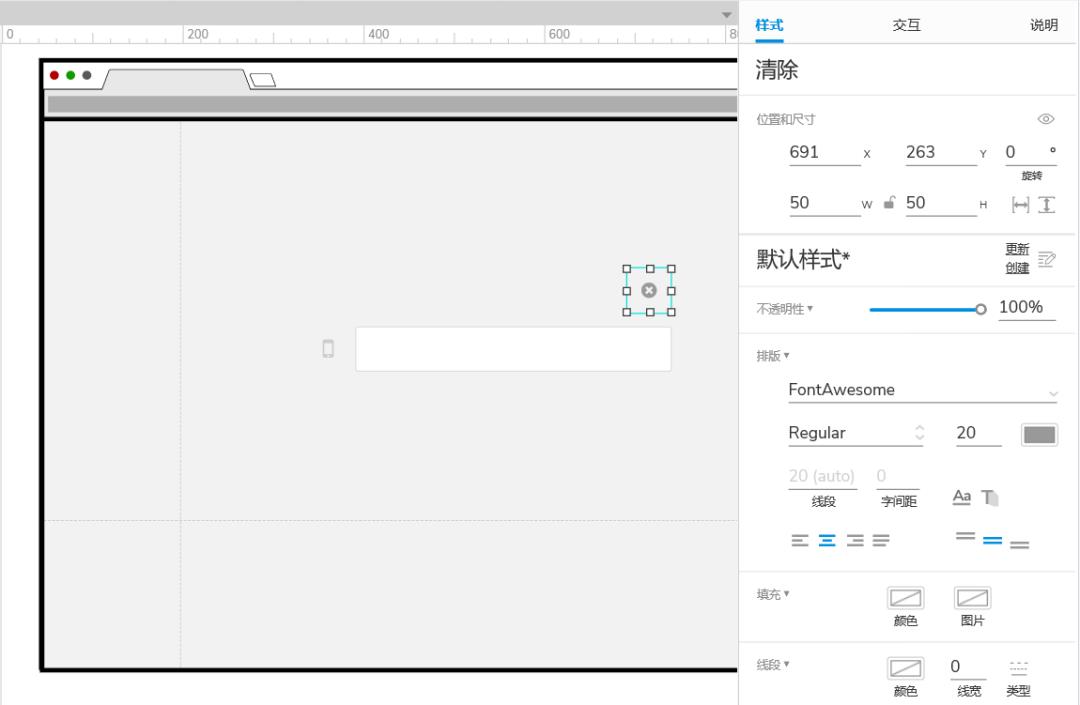Screen dimensions: 1080x705
Task: Align text left
Action: tap(800, 540)
